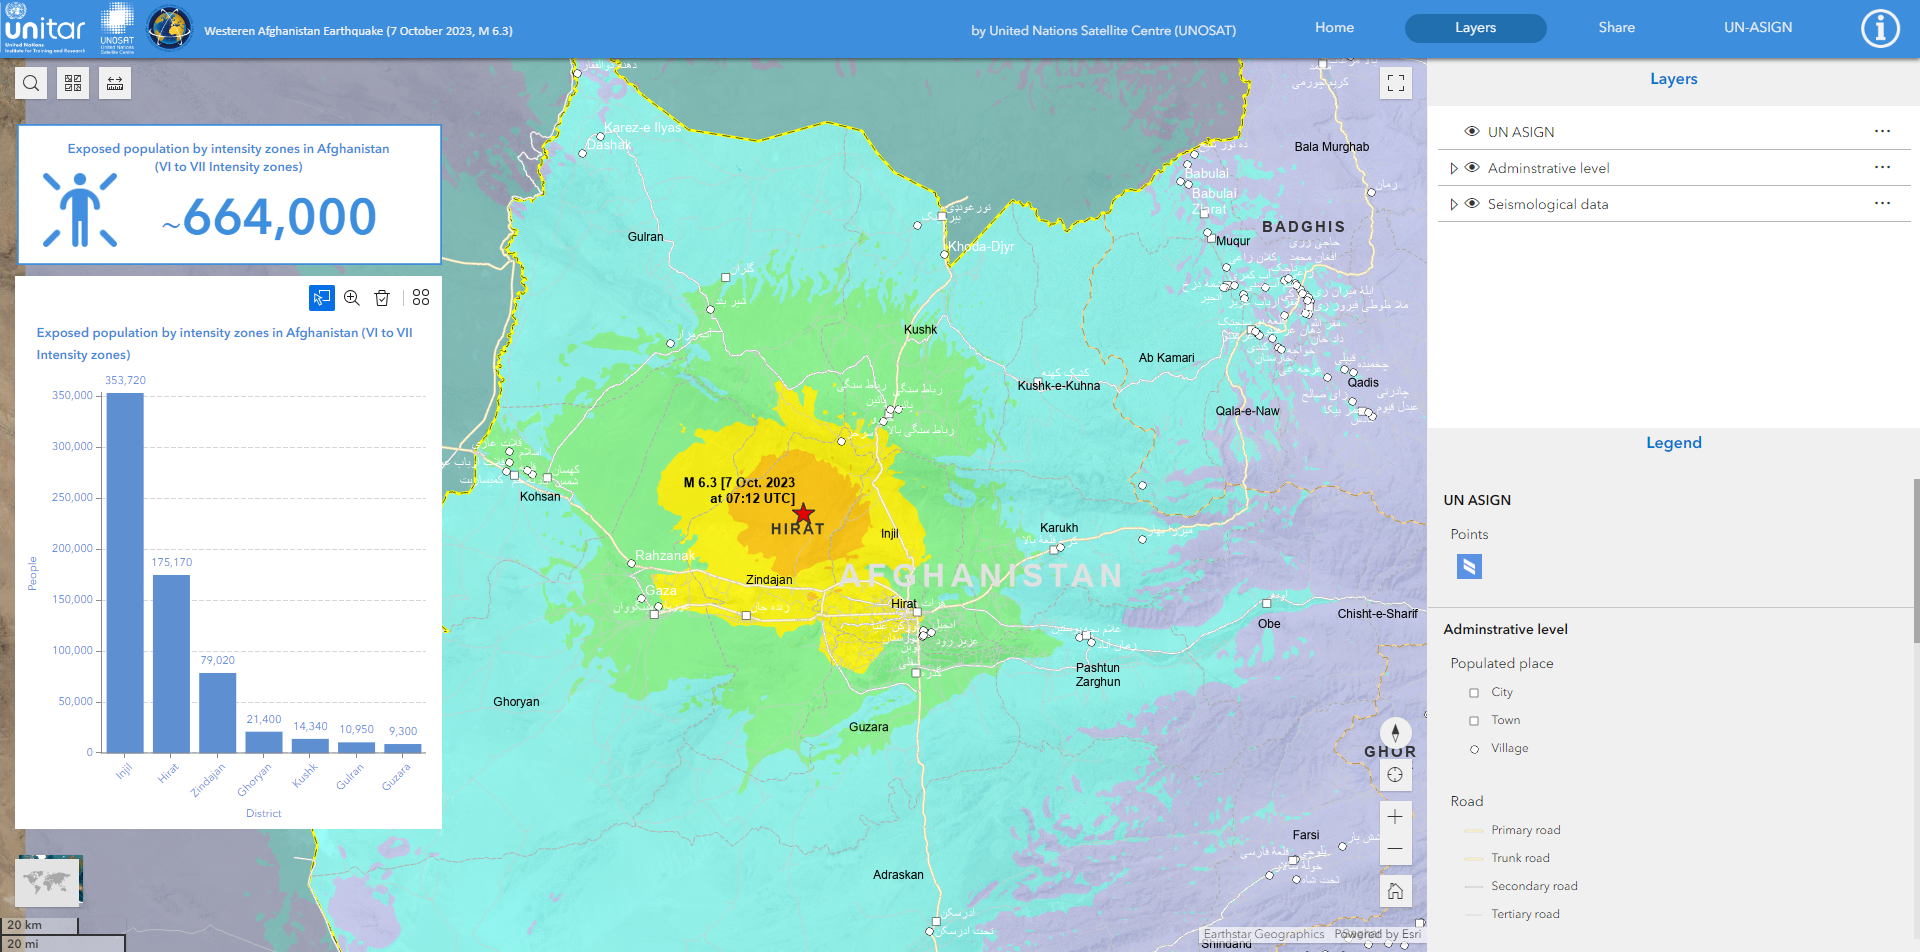Click the chart zoom magnifier icon
The height and width of the screenshot is (952, 1920).
(x=352, y=298)
